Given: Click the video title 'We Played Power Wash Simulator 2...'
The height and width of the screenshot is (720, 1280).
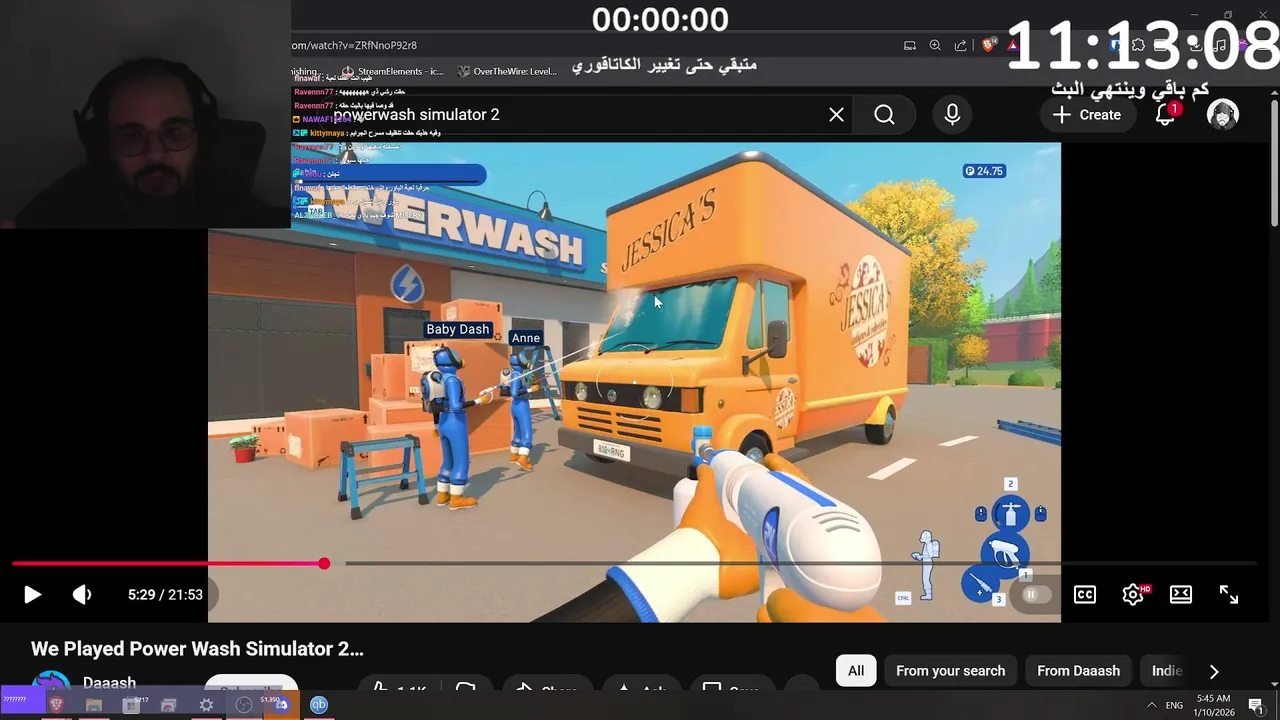Looking at the screenshot, I should coord(197,649).
